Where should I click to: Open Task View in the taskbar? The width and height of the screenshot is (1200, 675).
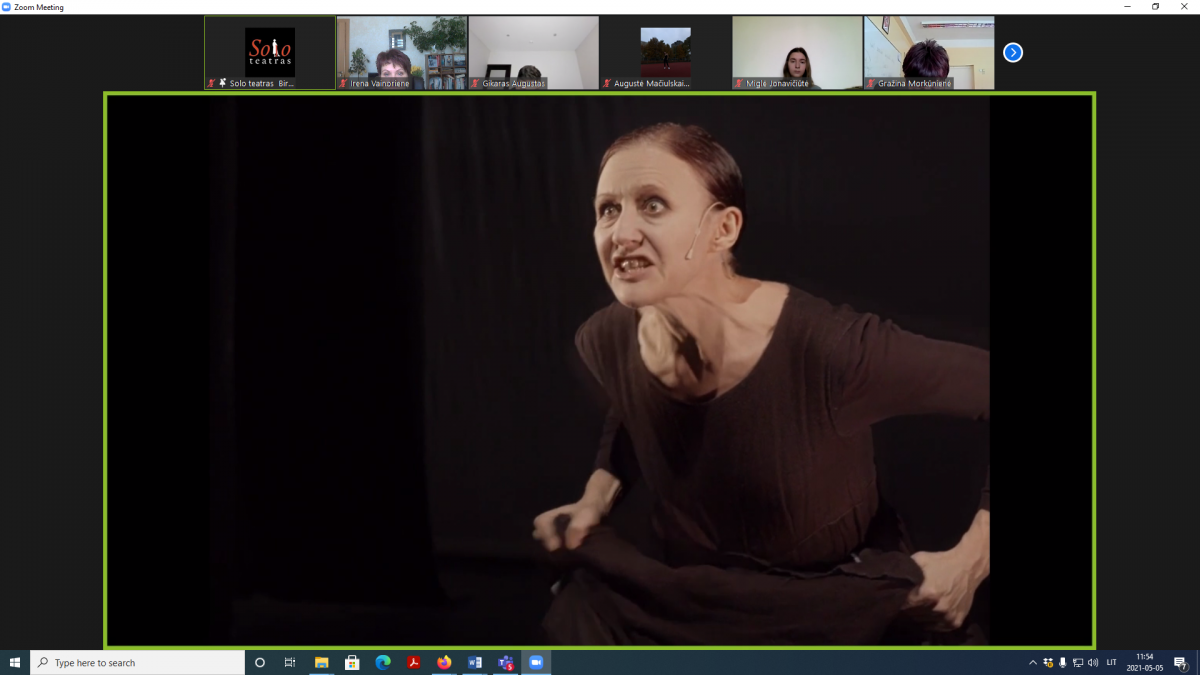(290, 662)
